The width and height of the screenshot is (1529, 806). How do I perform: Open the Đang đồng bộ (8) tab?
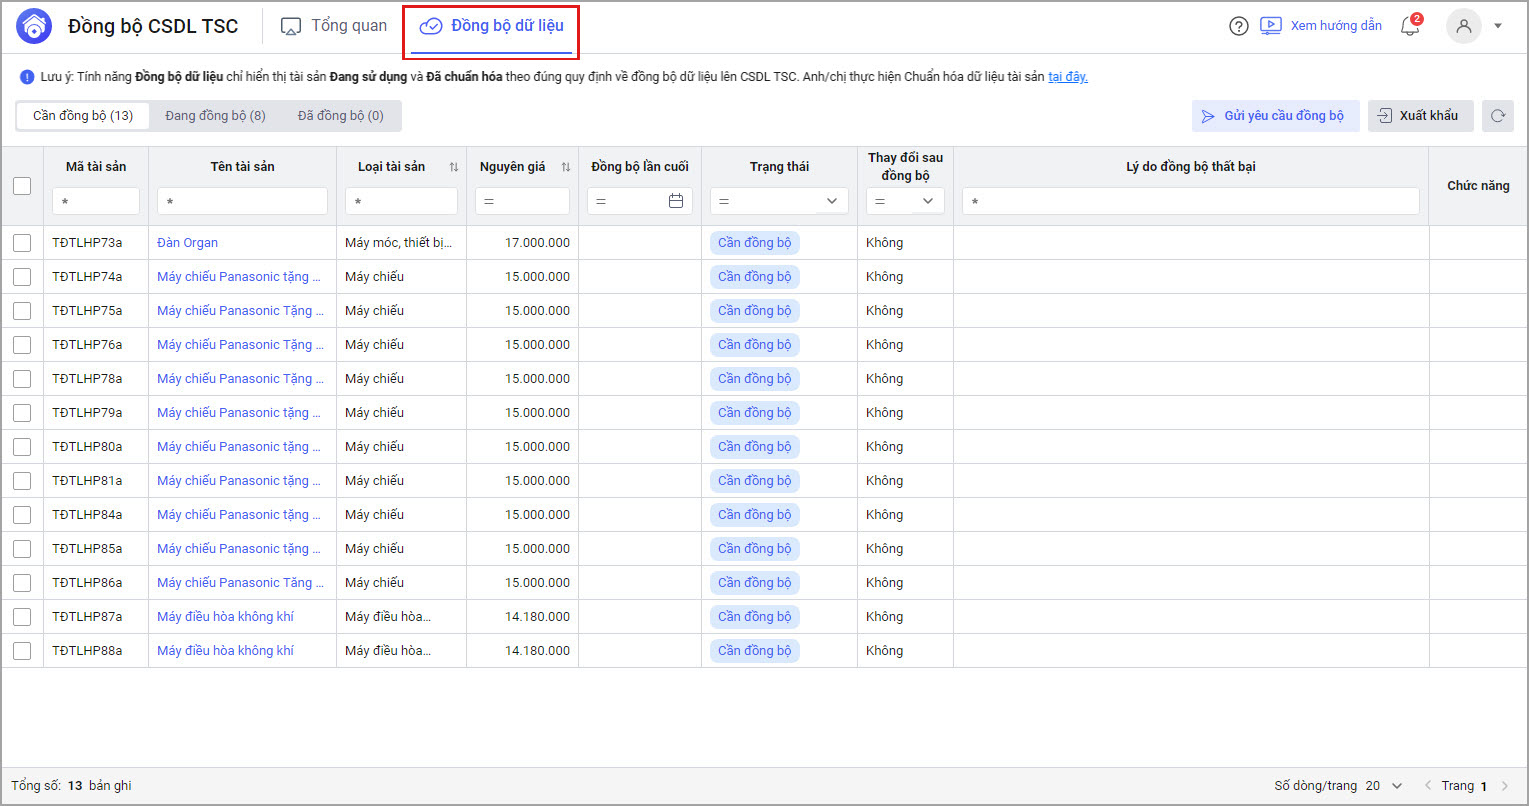(215, 116)
